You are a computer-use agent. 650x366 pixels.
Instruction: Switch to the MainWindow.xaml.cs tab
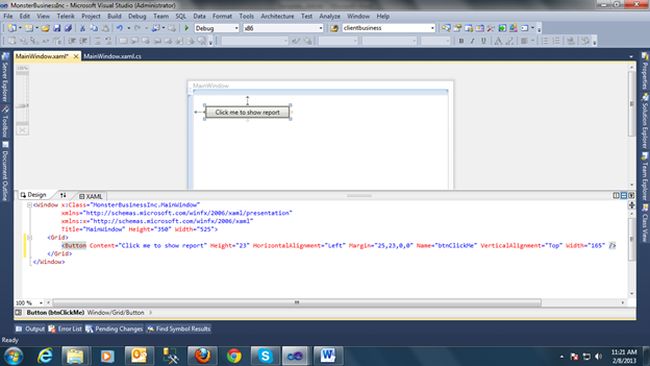(112, 56)
